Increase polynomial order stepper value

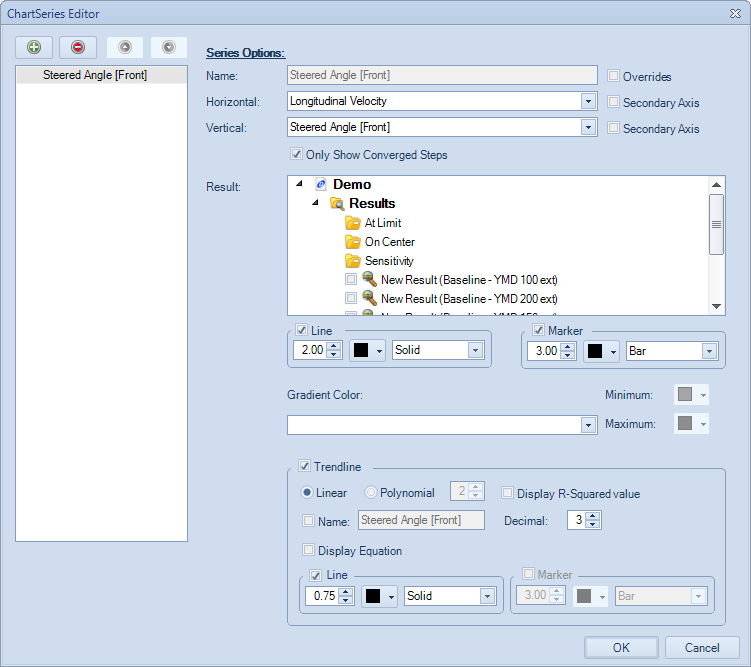[476, 487]
